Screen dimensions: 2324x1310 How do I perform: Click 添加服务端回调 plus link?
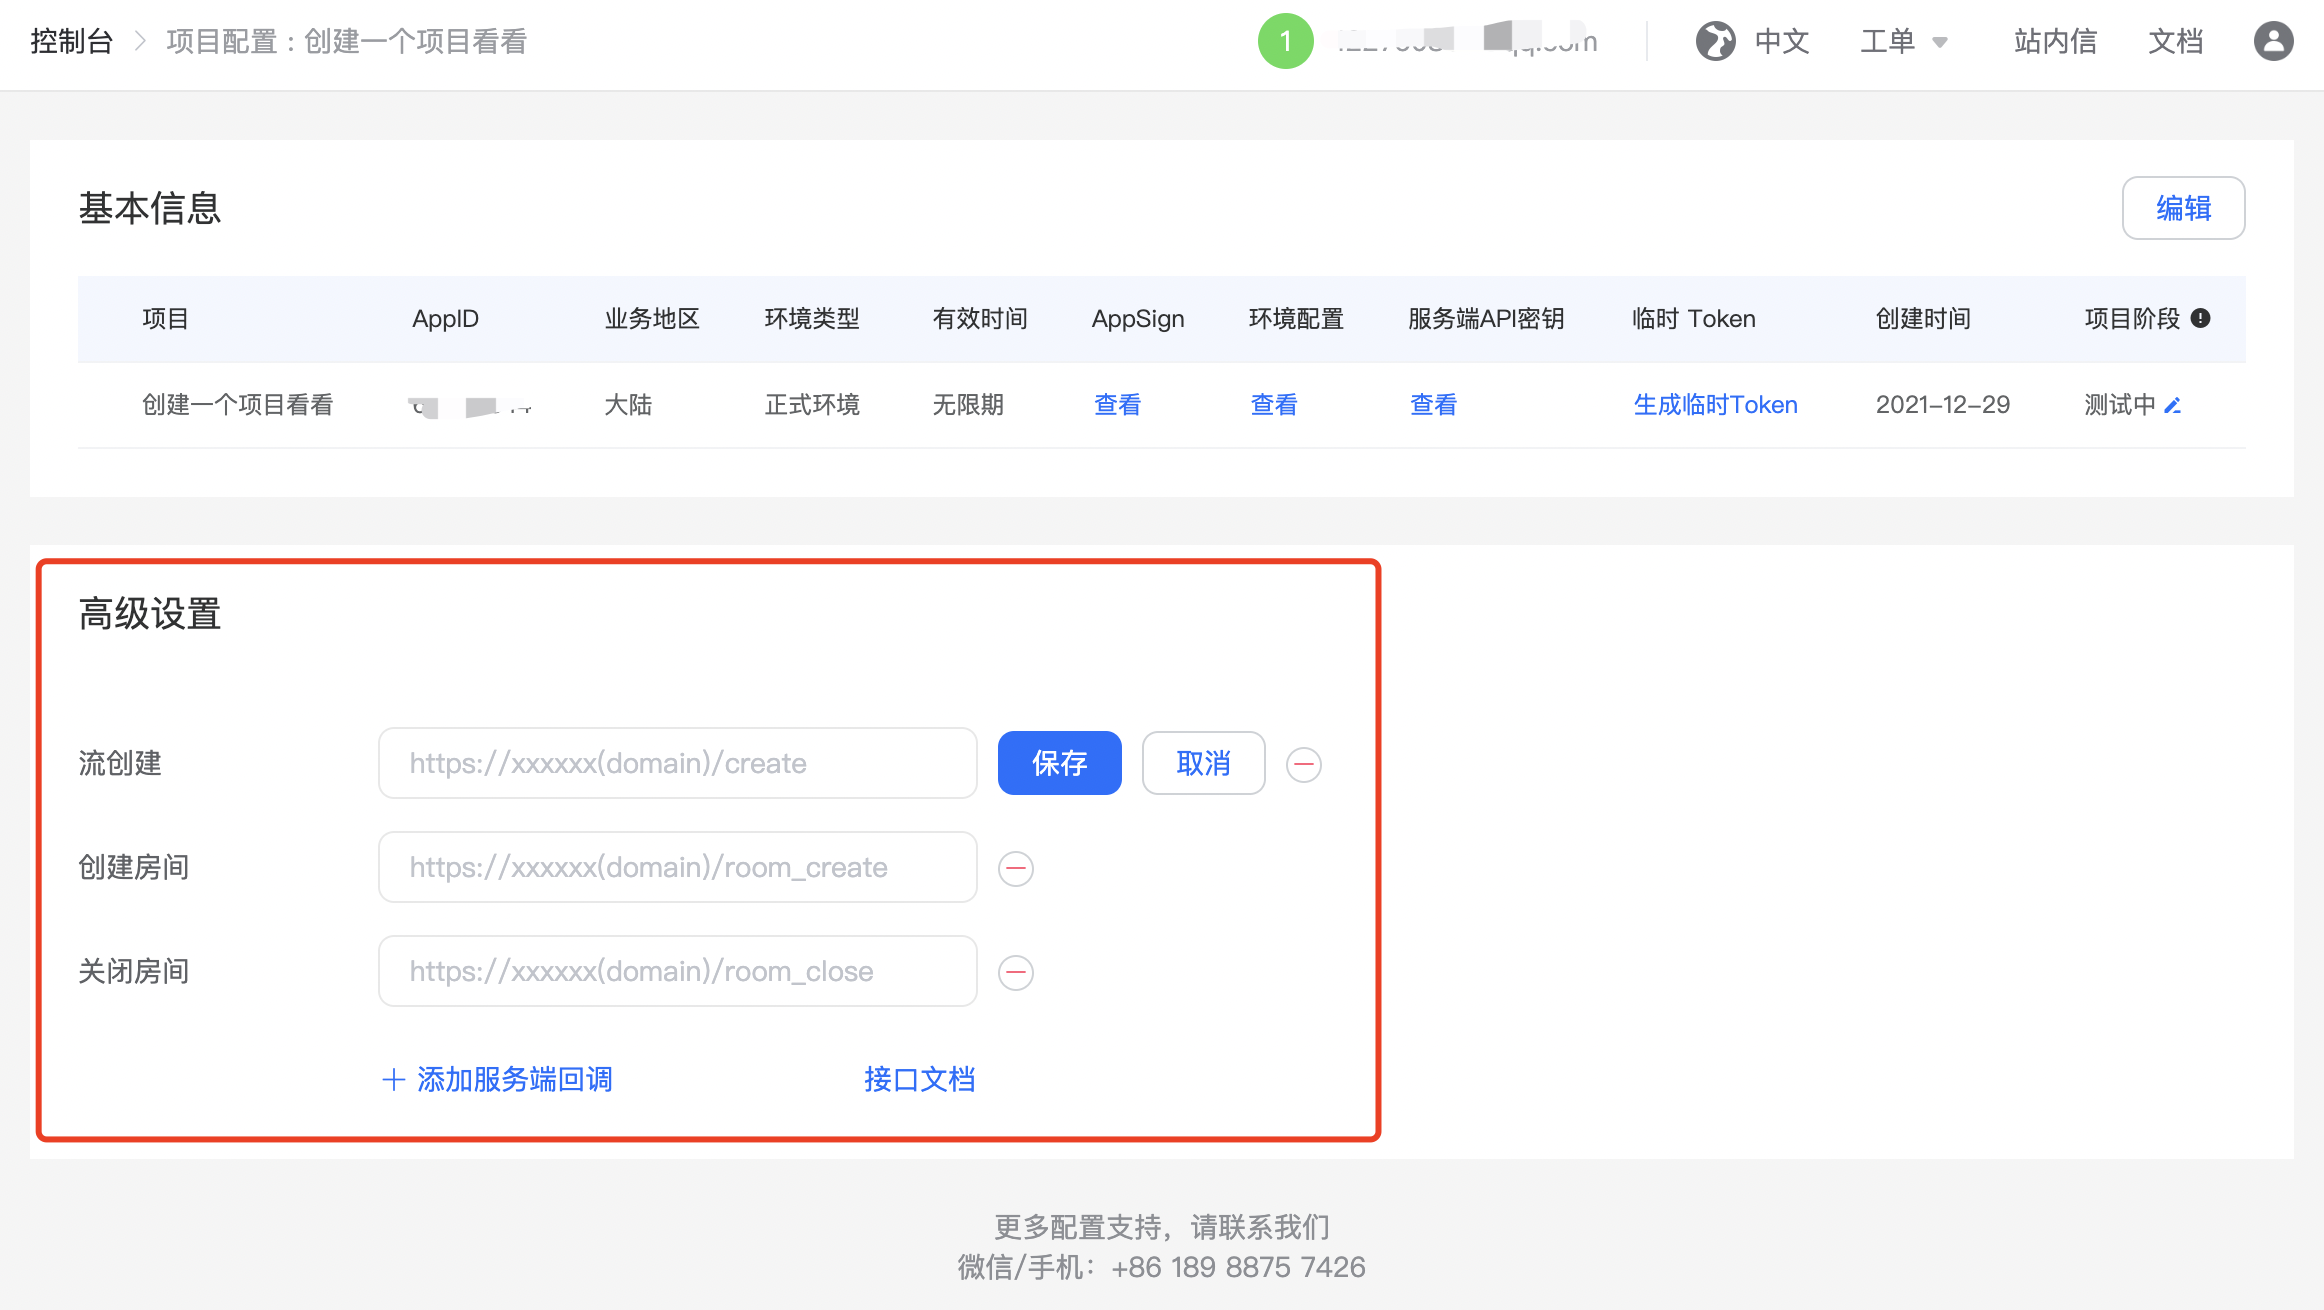[497, 1079]
